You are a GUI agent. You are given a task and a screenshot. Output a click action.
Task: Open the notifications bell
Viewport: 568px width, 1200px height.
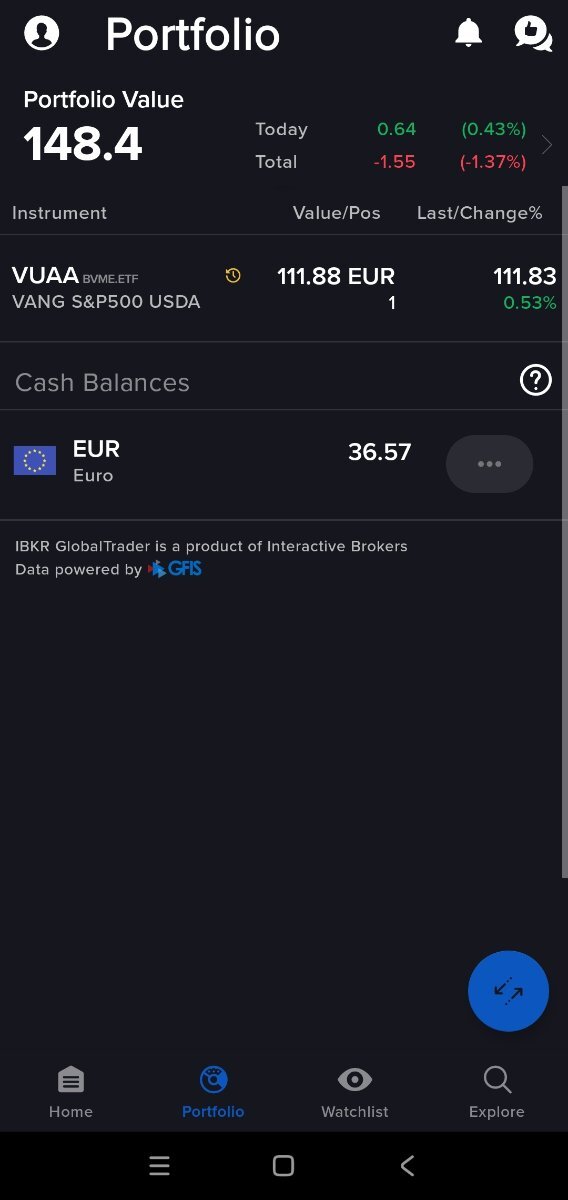click(468, 33)
